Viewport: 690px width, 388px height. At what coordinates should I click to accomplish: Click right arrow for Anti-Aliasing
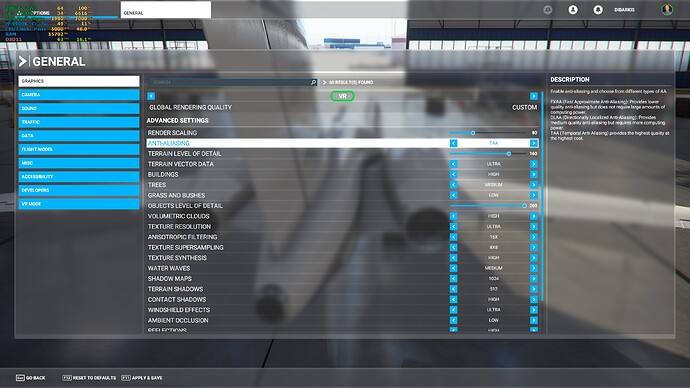tap(534, 143)
